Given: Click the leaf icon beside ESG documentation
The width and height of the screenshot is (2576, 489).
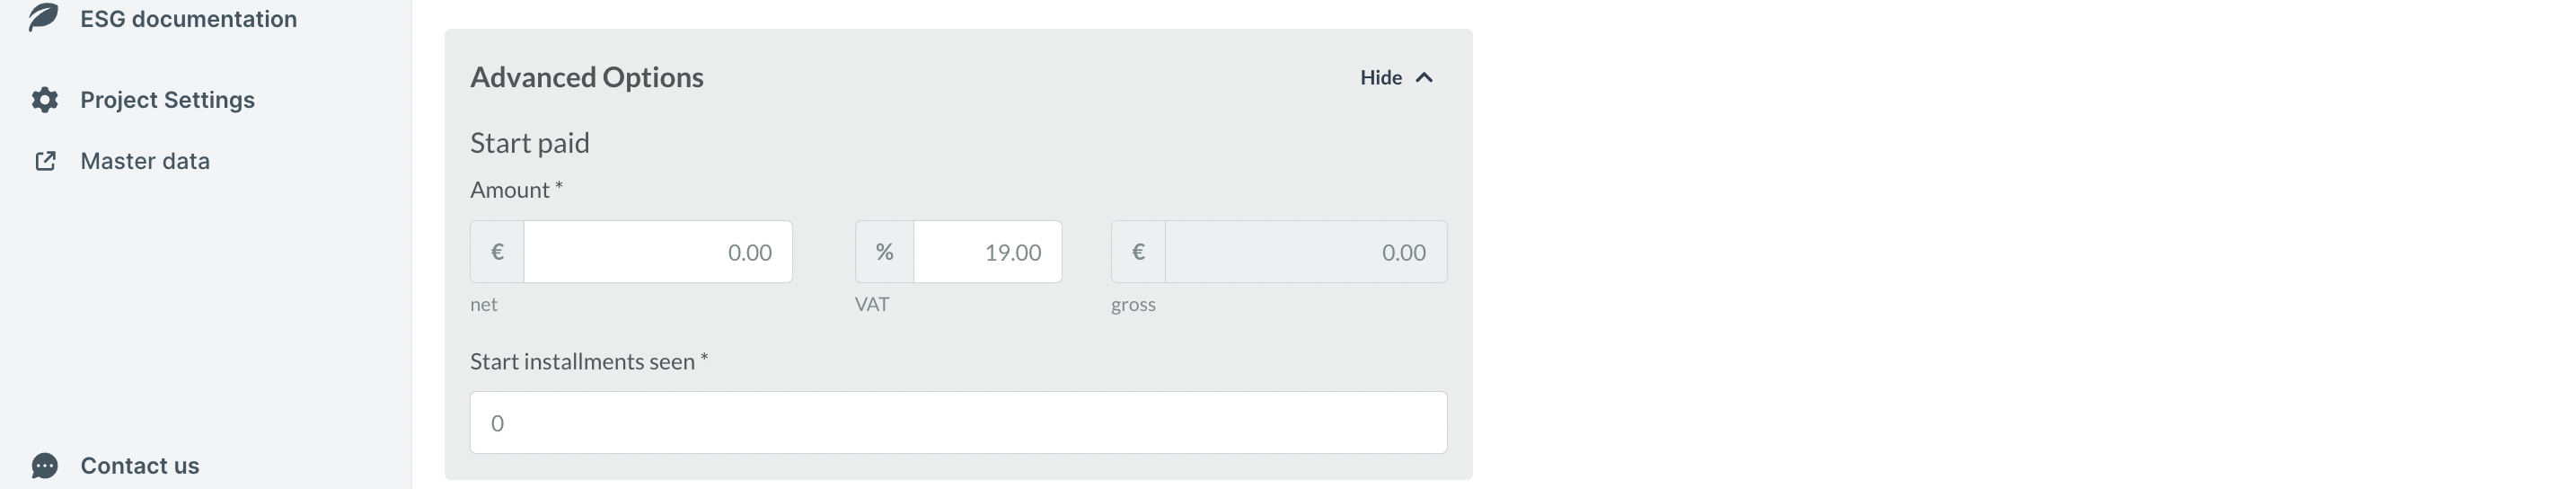Looking at the screenshot, I should (x=44, y=17).
